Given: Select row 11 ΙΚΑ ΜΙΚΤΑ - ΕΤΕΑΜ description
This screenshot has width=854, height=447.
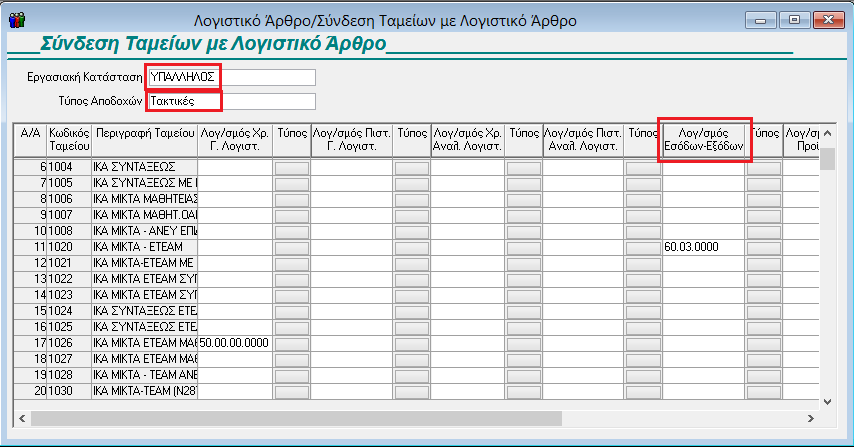Looking at the screenshot, I should tap(145, 247).
